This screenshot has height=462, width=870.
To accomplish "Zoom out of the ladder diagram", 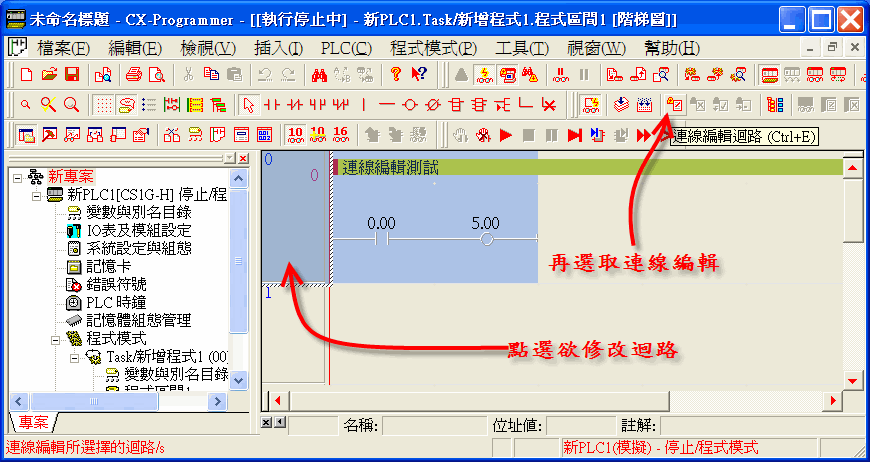I will pyautogui.click(x=26, y=104).
